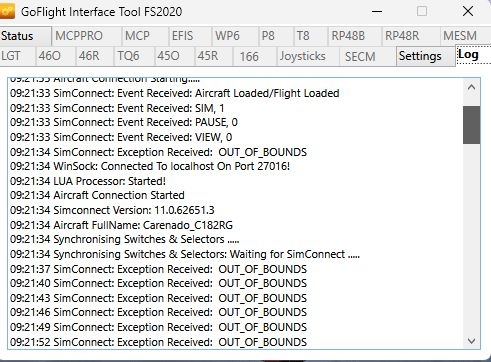Click the log scrollbar thumb
This screenshot has height=362, width=491.
(471, 125)
